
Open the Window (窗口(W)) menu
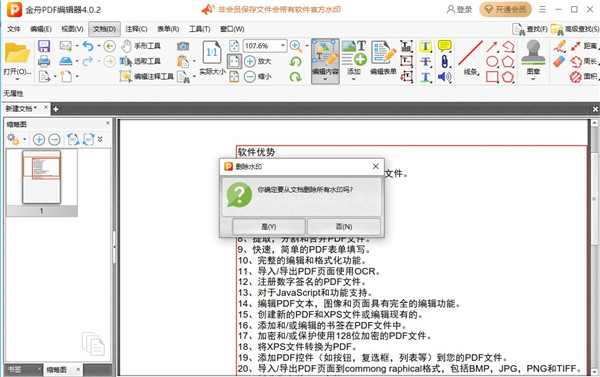232,29
